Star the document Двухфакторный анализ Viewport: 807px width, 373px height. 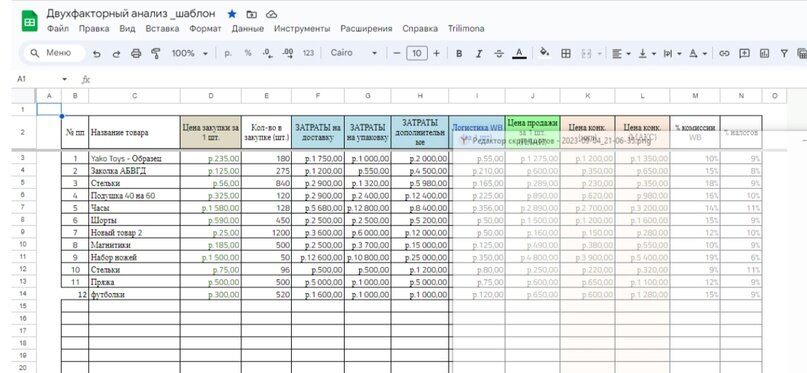pyautogui.click(x=232, y=14)
